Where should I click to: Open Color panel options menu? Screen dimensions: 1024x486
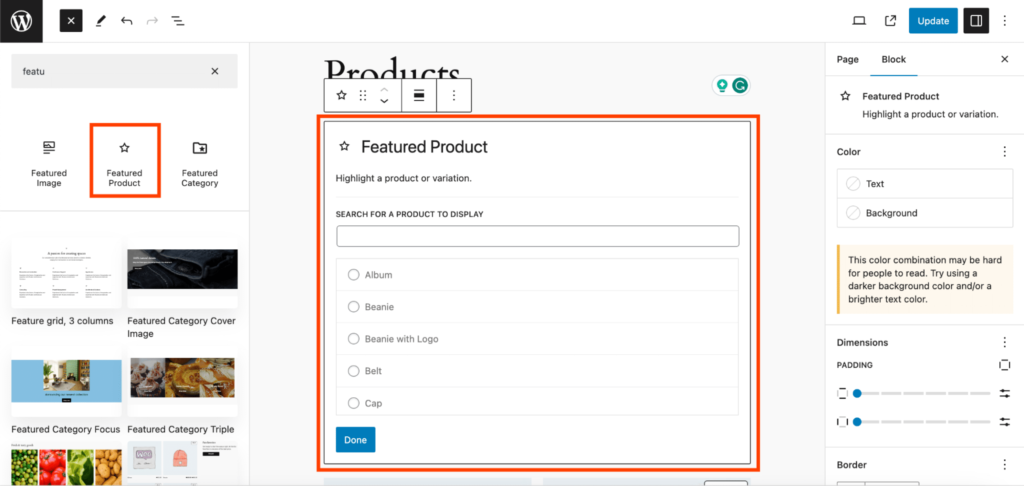pyautogui.click(x=1004, y=152)
